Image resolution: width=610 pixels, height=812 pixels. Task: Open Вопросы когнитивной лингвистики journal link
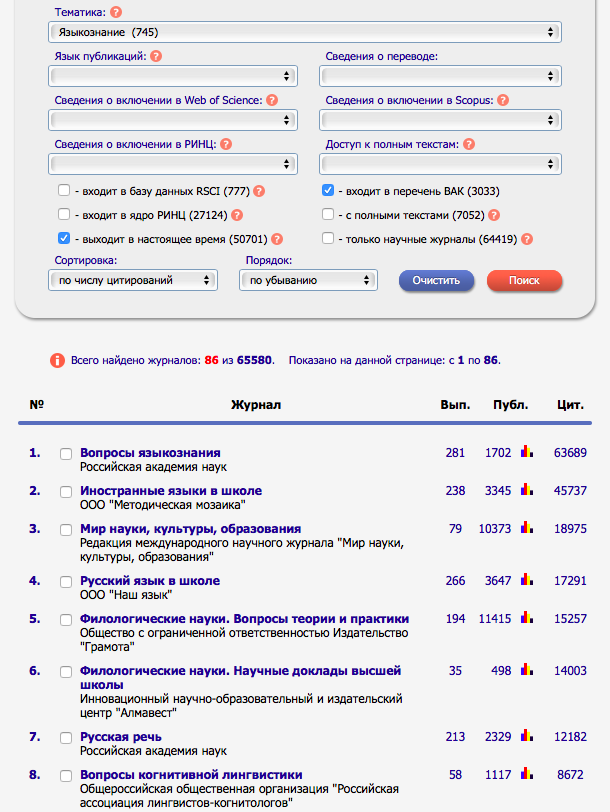tap(191, 775)
